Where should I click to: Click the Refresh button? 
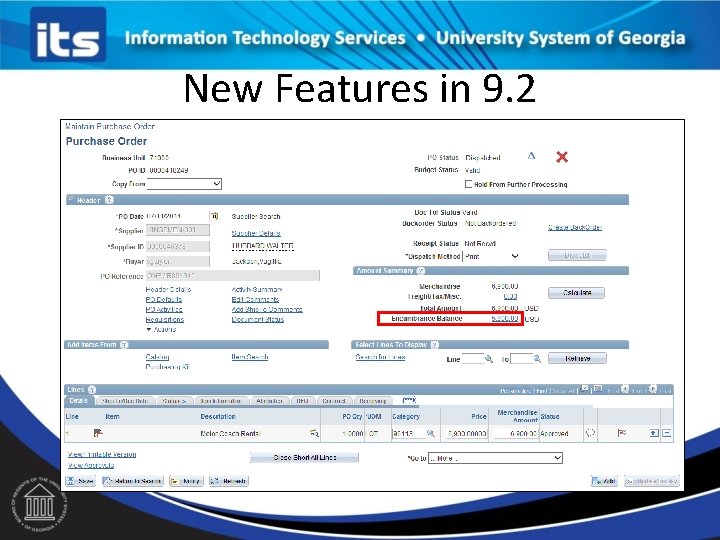(229, 481)
